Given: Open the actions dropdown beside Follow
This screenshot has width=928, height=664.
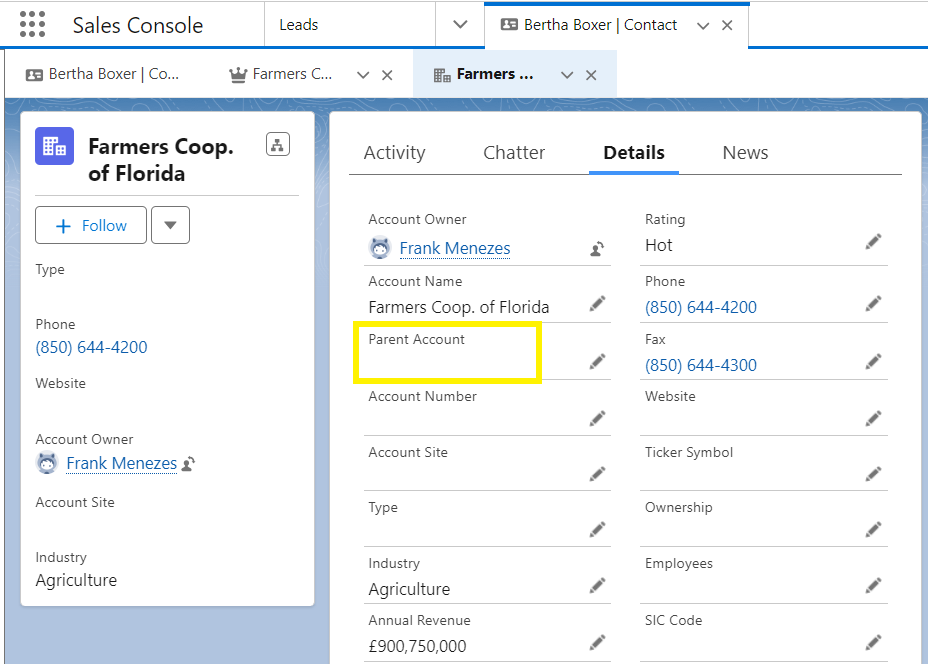Looking at the screenshot, I should [x=170, y=225].
